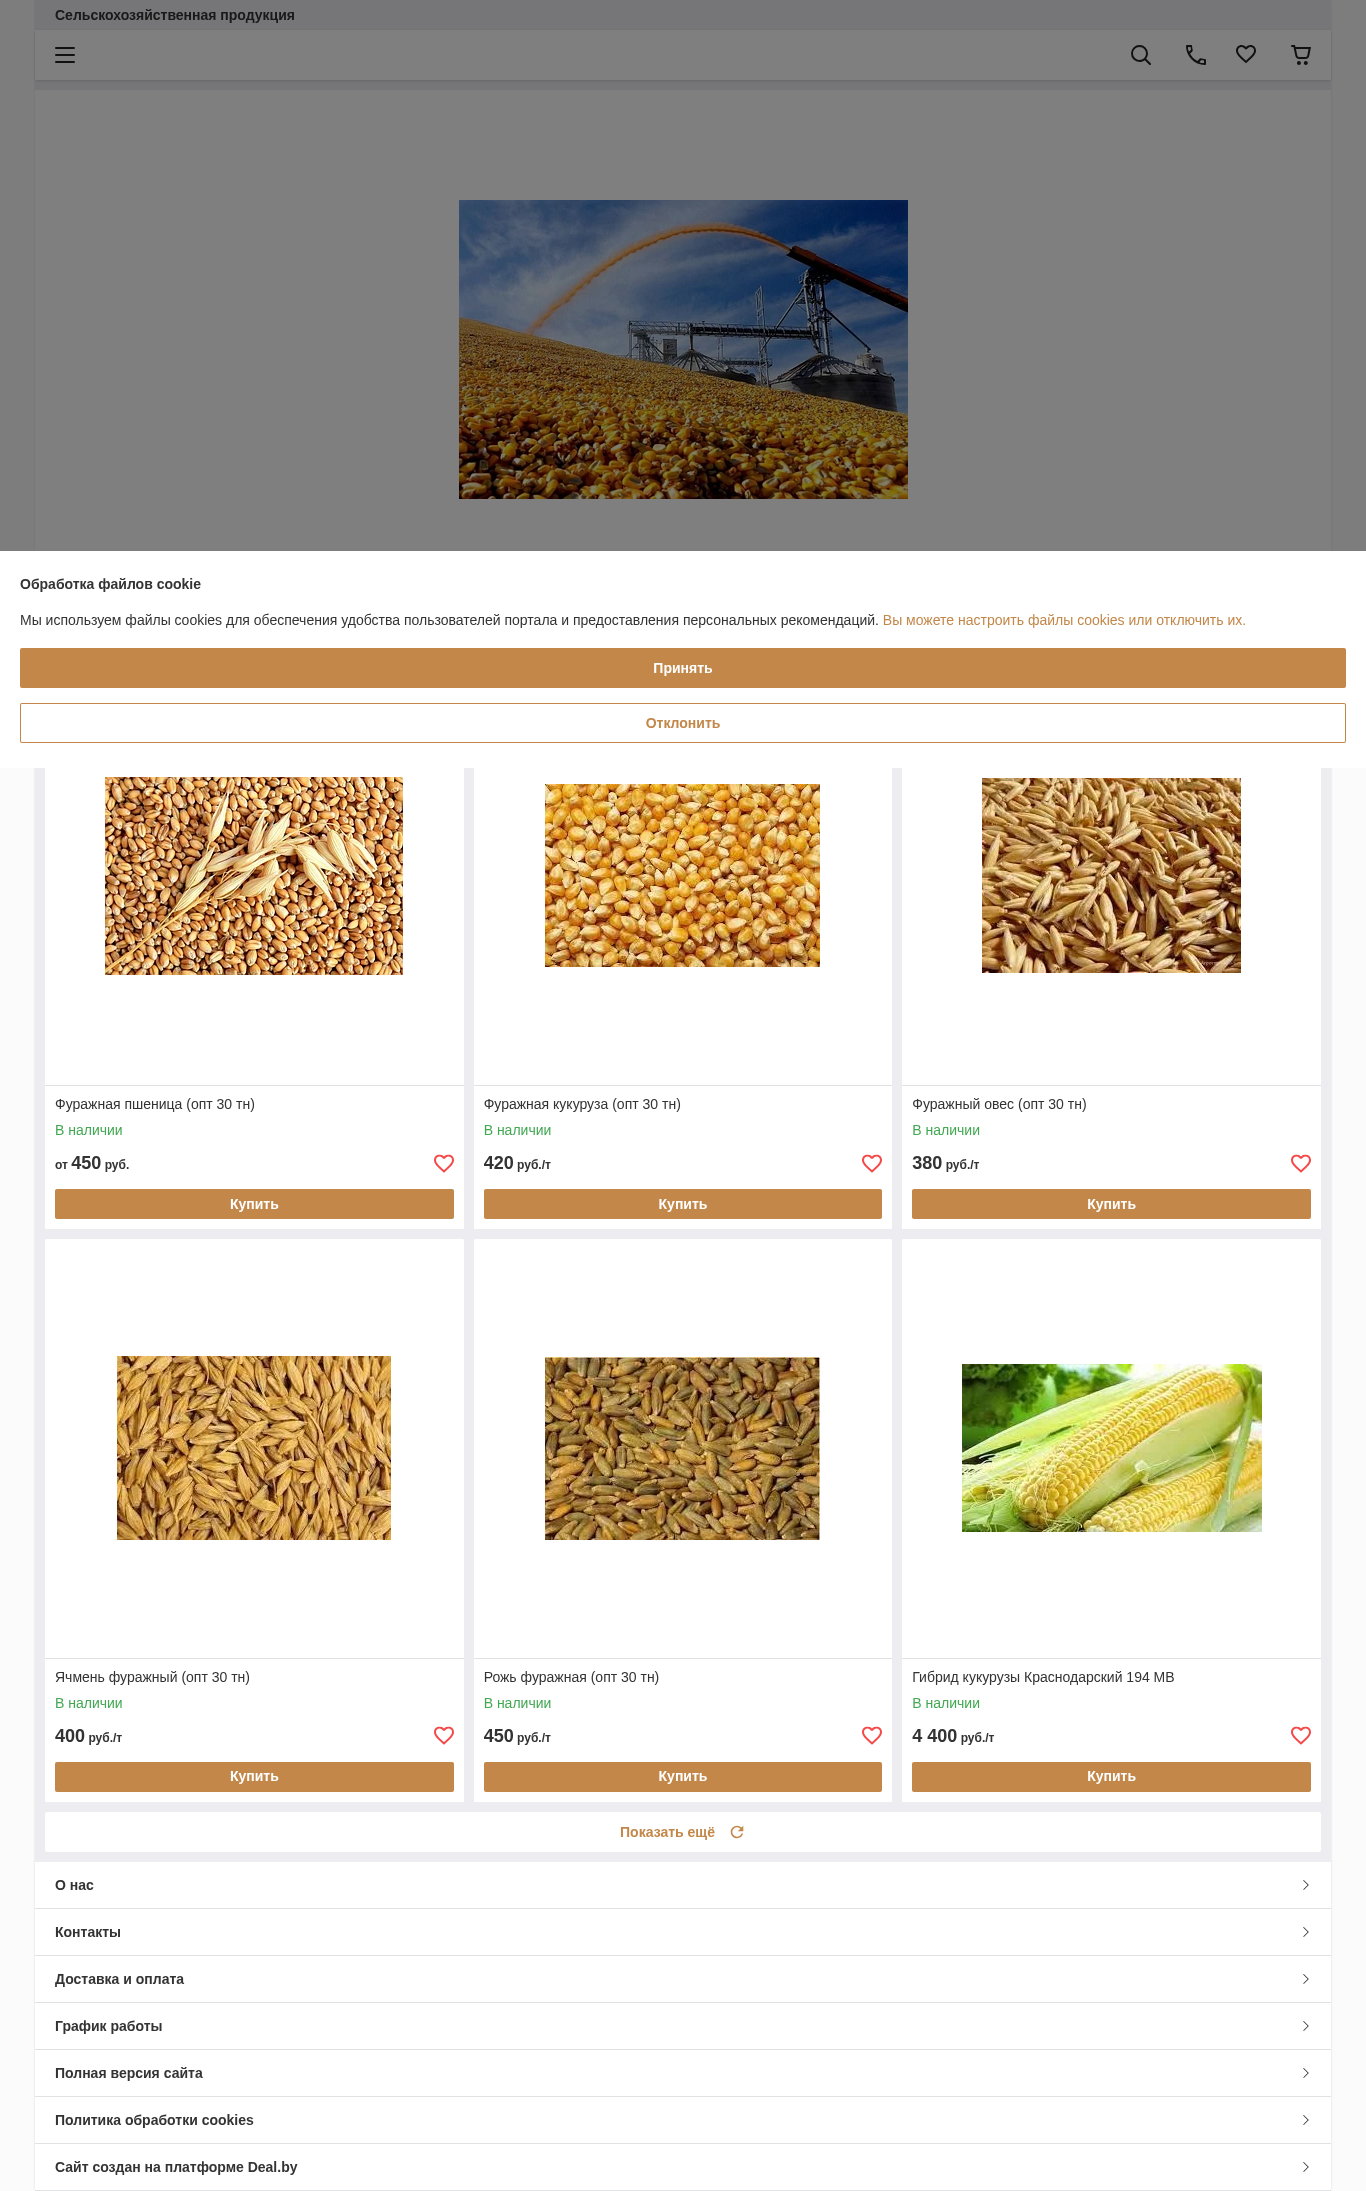Expand Политика обработки cookies chevron
Image resolution: width=1366 pixels, height=2191 pixels.
coord(1306,2120)
